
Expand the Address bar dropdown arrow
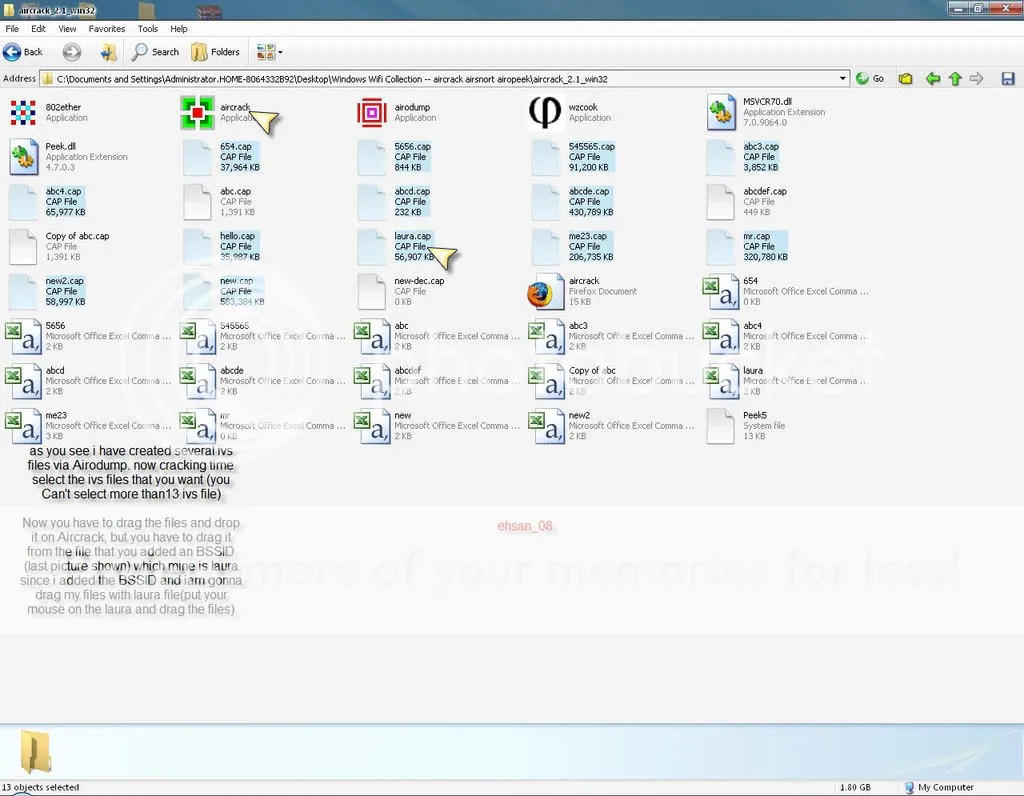[842, 78]
